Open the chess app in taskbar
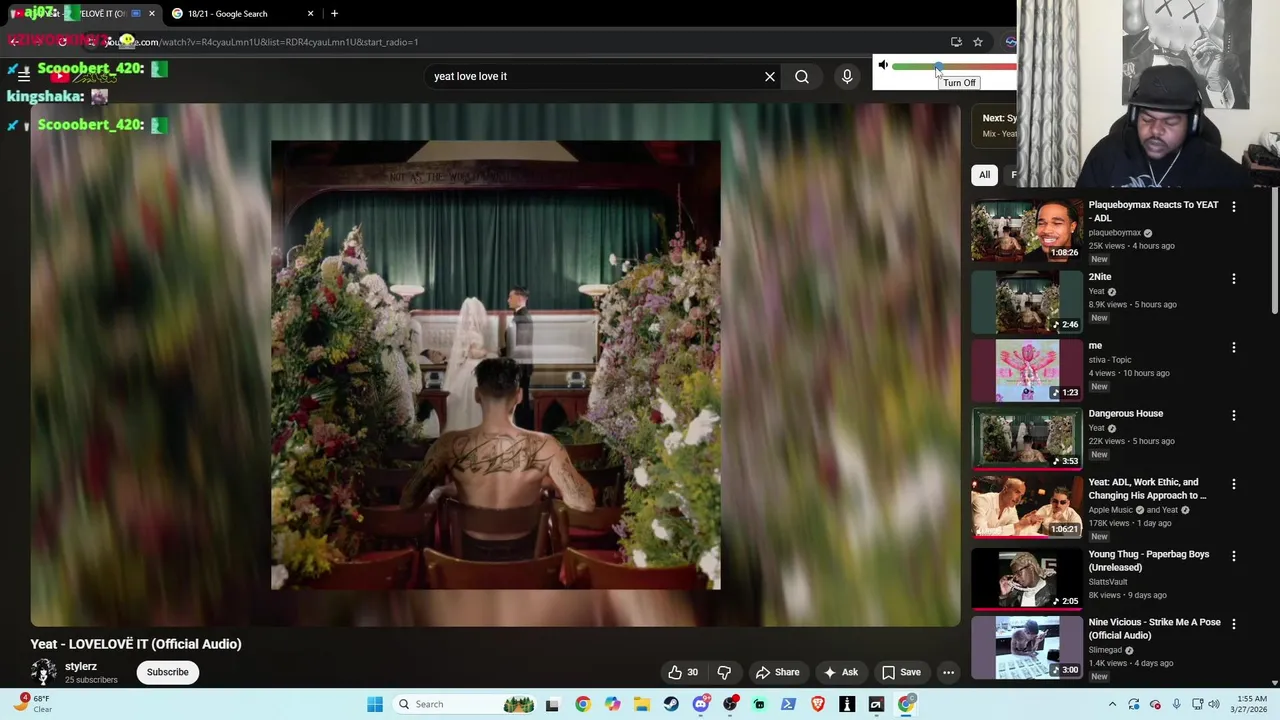The height and width of the screenshot is (720, 1280). (847, 704)
